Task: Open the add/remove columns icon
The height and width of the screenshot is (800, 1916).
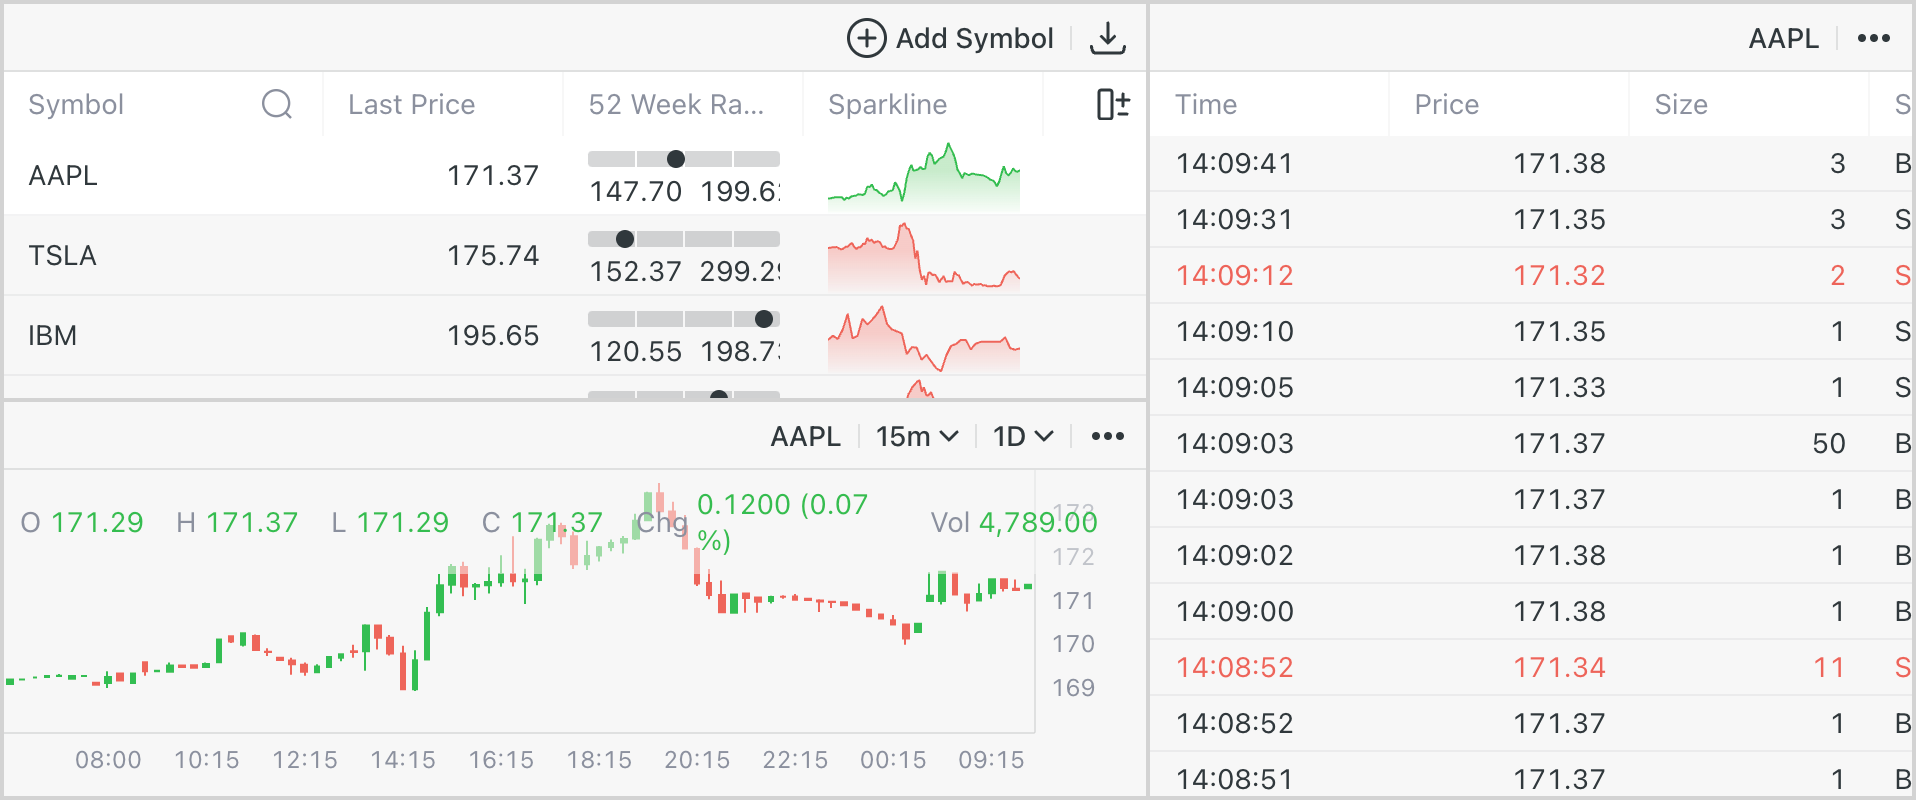Action: point(1113,104)
